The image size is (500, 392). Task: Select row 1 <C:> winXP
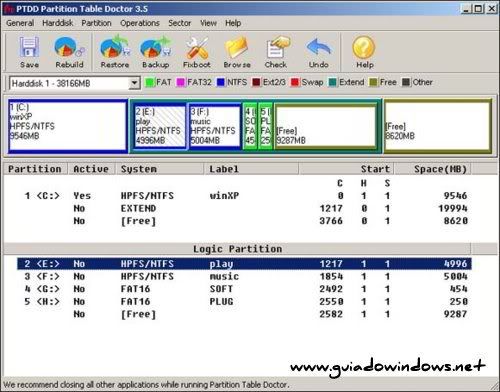(244, 196)
